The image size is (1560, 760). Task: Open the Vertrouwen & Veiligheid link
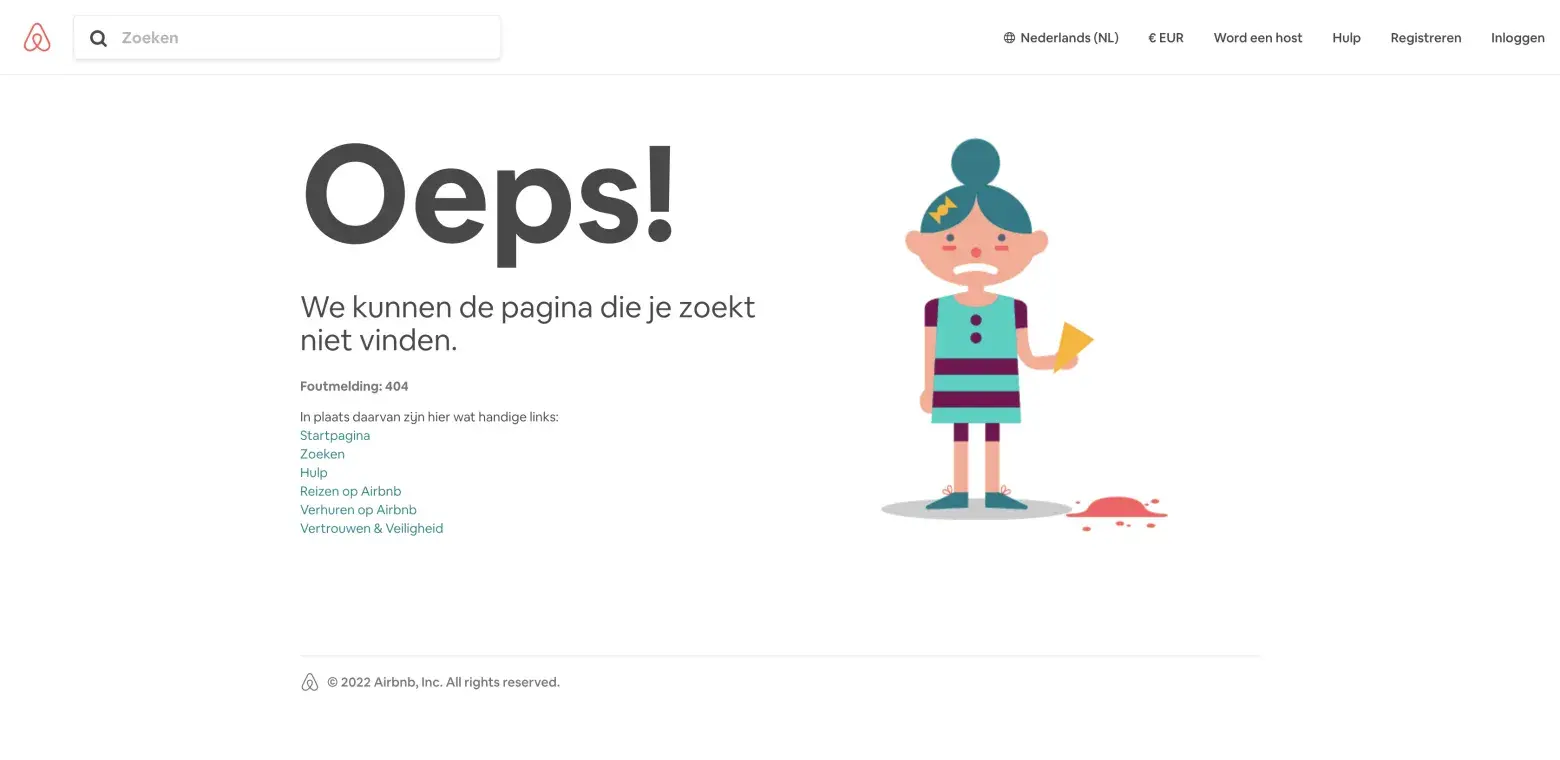point(372,528)
